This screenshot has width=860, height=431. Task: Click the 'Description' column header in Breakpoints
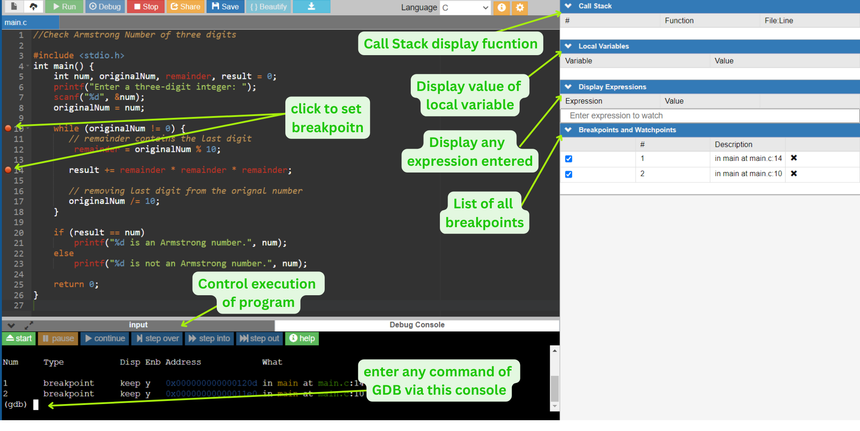coord(733,144)
